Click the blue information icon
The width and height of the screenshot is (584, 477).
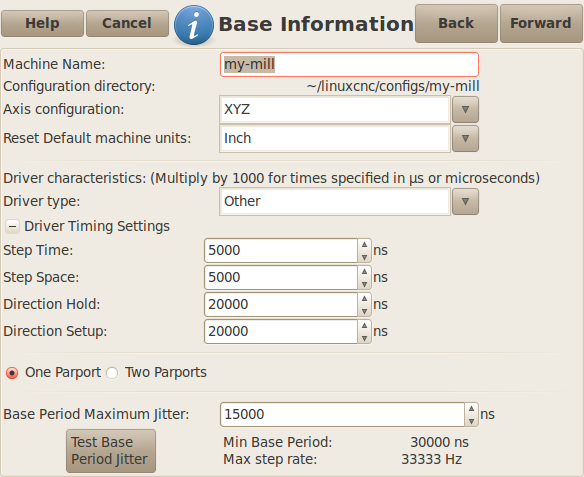(194, 25)
